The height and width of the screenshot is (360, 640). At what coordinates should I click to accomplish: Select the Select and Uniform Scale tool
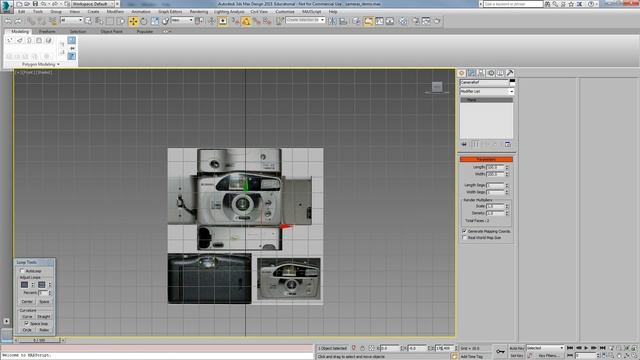point(155,21)
